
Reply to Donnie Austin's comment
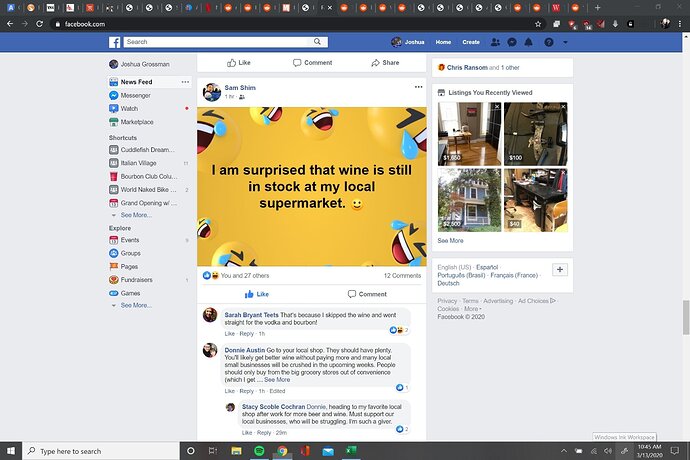click(x=246, y=391)
